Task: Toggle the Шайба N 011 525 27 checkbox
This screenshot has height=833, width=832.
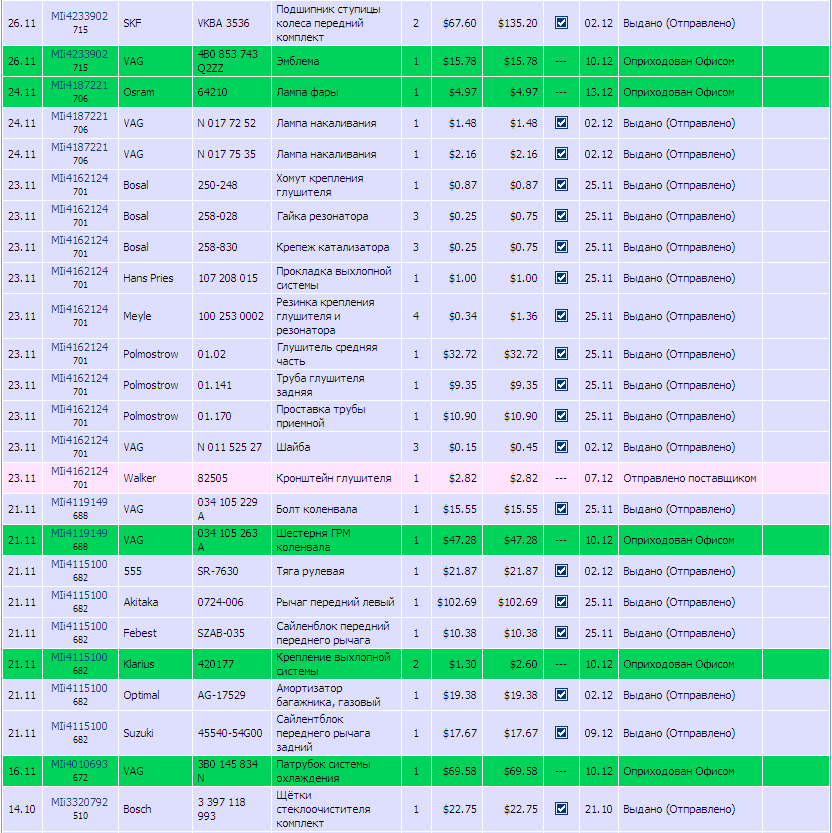Action: click(561, 447)
